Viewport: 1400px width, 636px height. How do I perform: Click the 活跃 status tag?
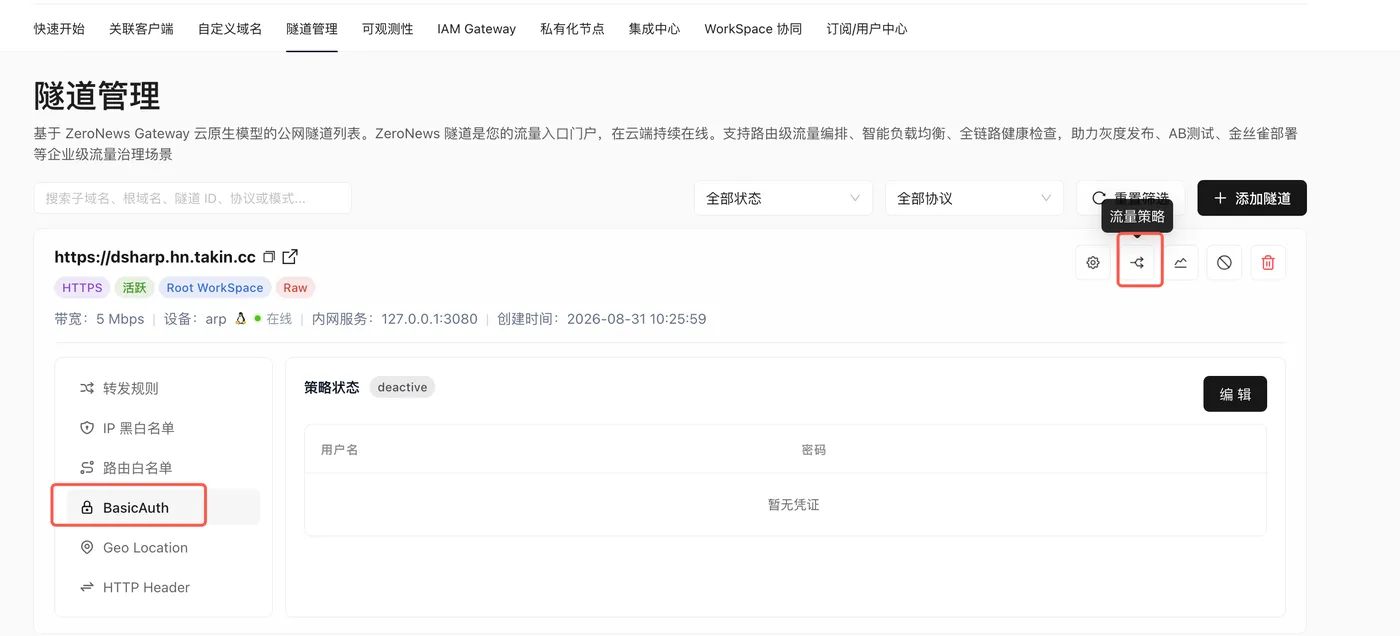(134, 288)
